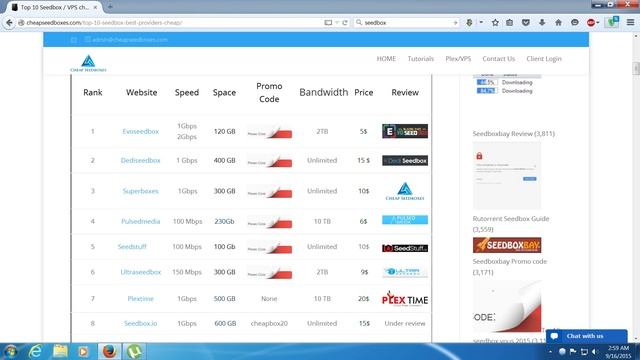Image resolution: width=640 pixels, height=360 pixels.
Task: Click the Plex Time review logo
Action: click(405, 299)
